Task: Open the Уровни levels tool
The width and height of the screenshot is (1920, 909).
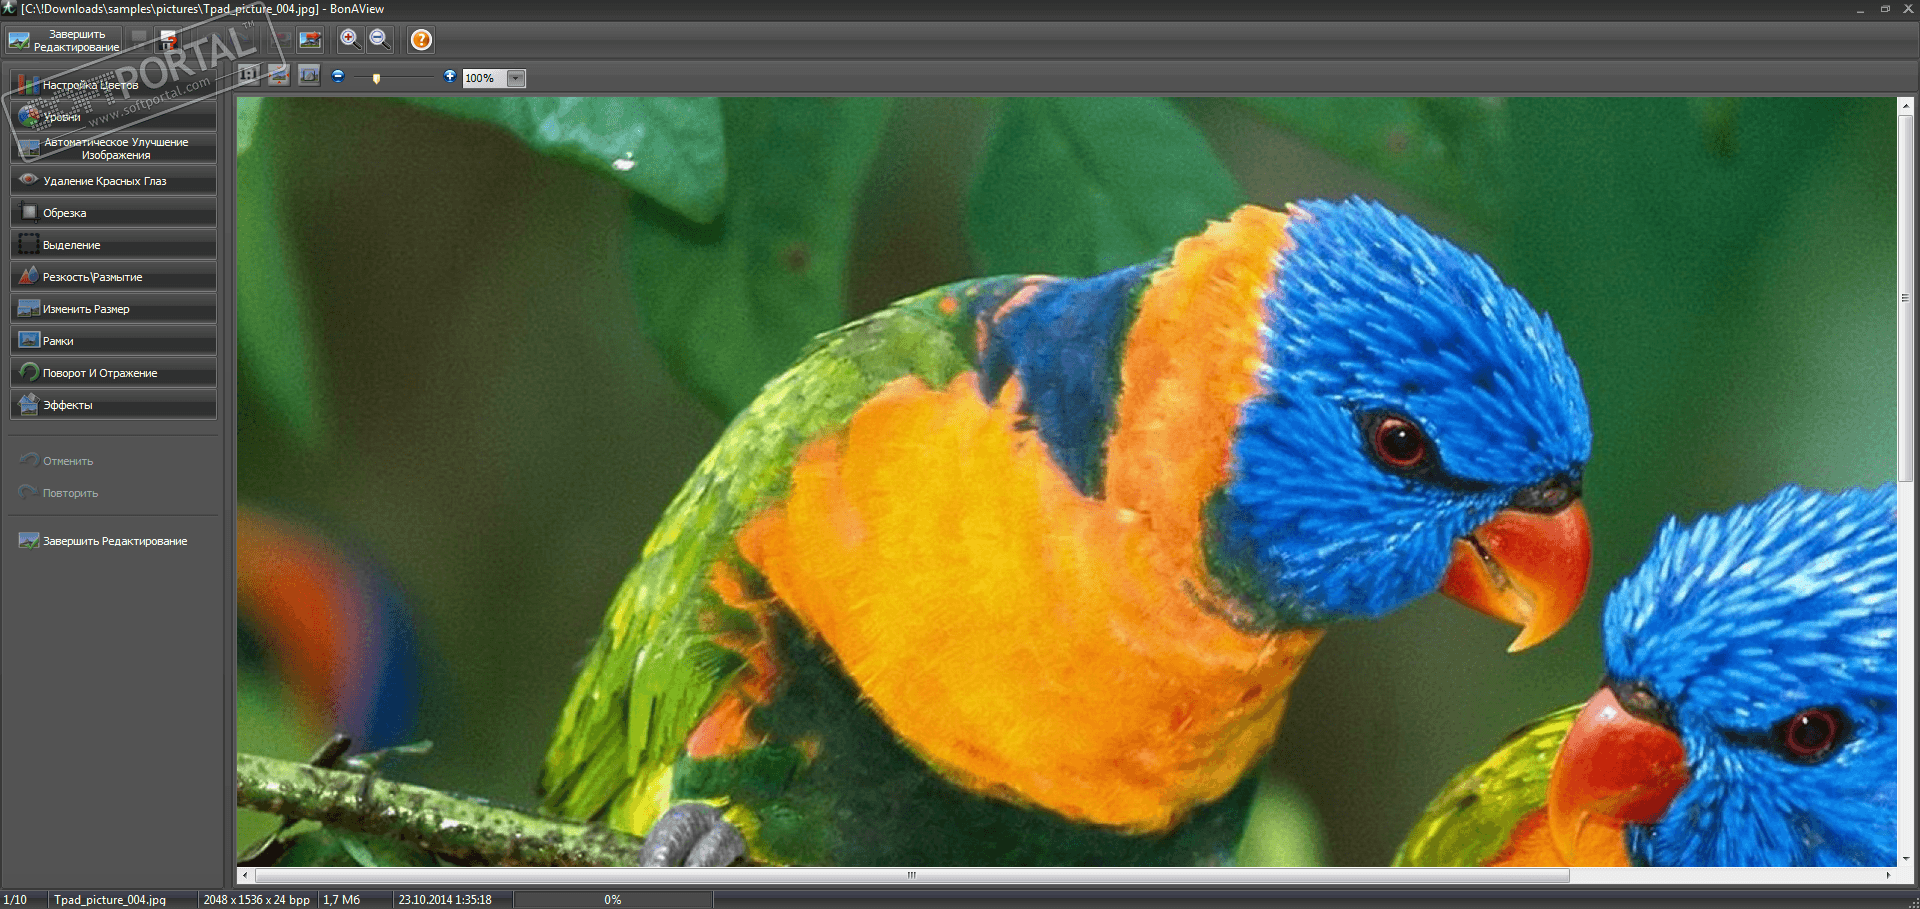Action: coord(113,117)
